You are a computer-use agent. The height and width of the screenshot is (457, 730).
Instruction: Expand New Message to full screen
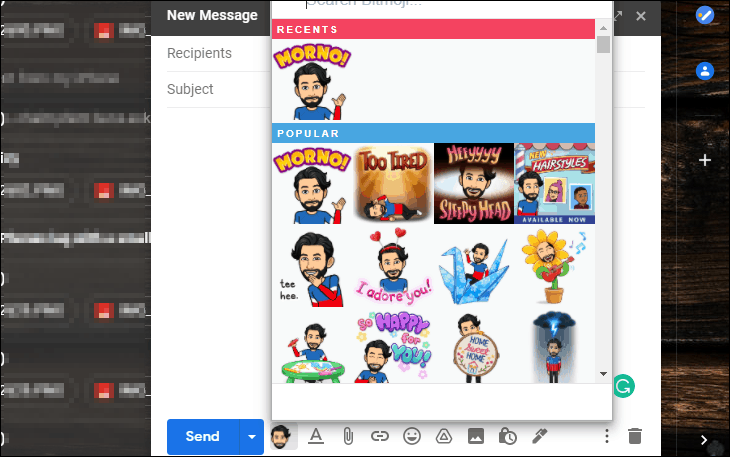pos(618,16)
